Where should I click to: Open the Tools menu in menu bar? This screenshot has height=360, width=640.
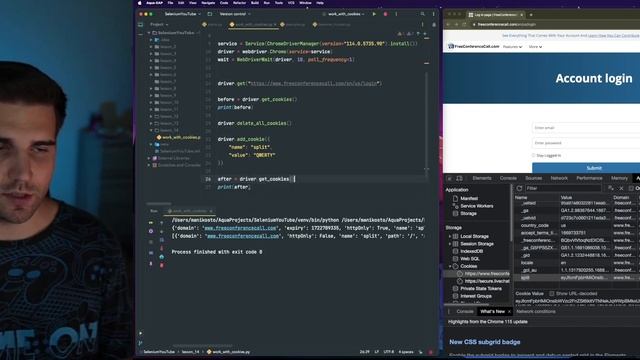coord(279,3)
